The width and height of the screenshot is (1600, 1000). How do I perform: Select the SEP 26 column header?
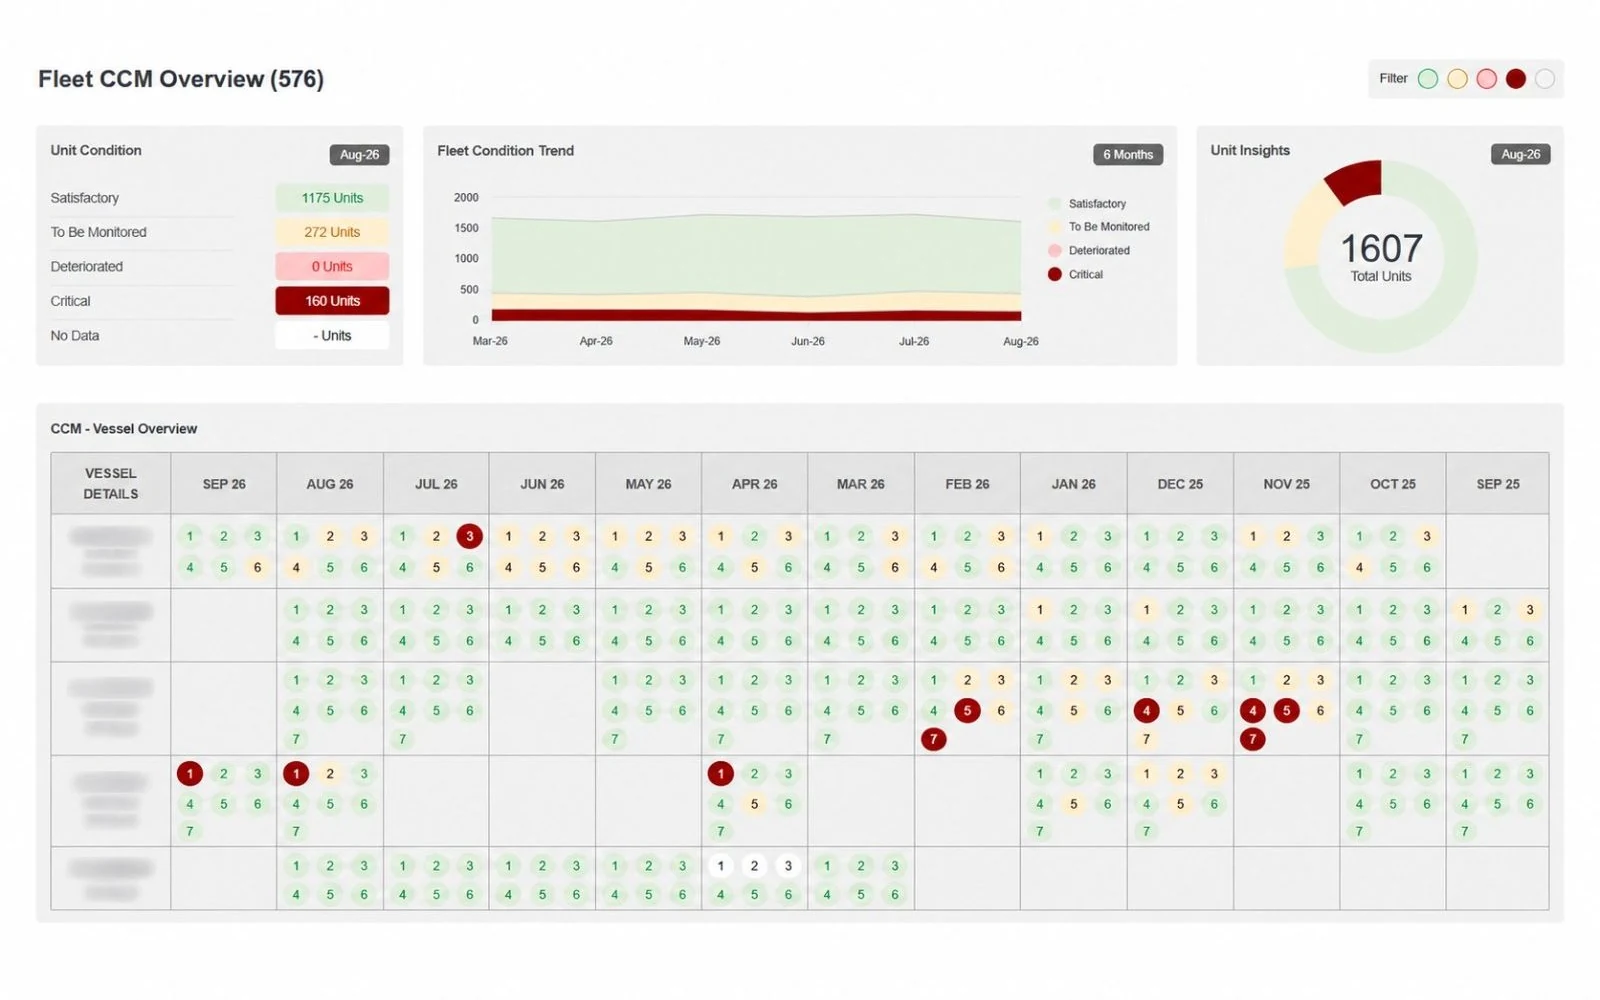pyautogui.click(x=224, y=484)
